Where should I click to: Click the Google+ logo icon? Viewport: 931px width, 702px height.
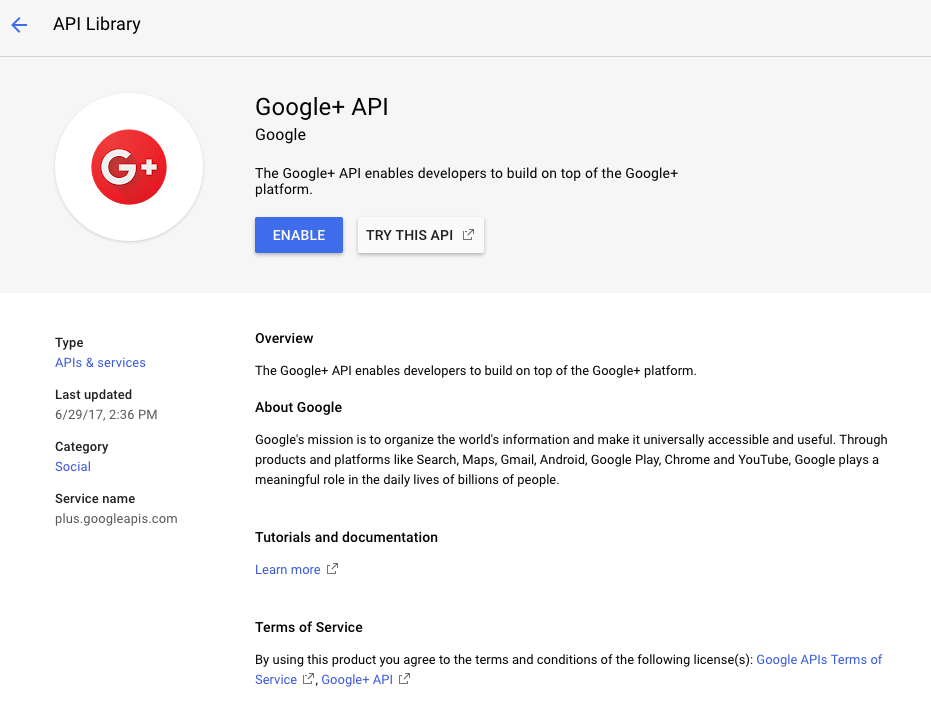(x=129, y=167)
